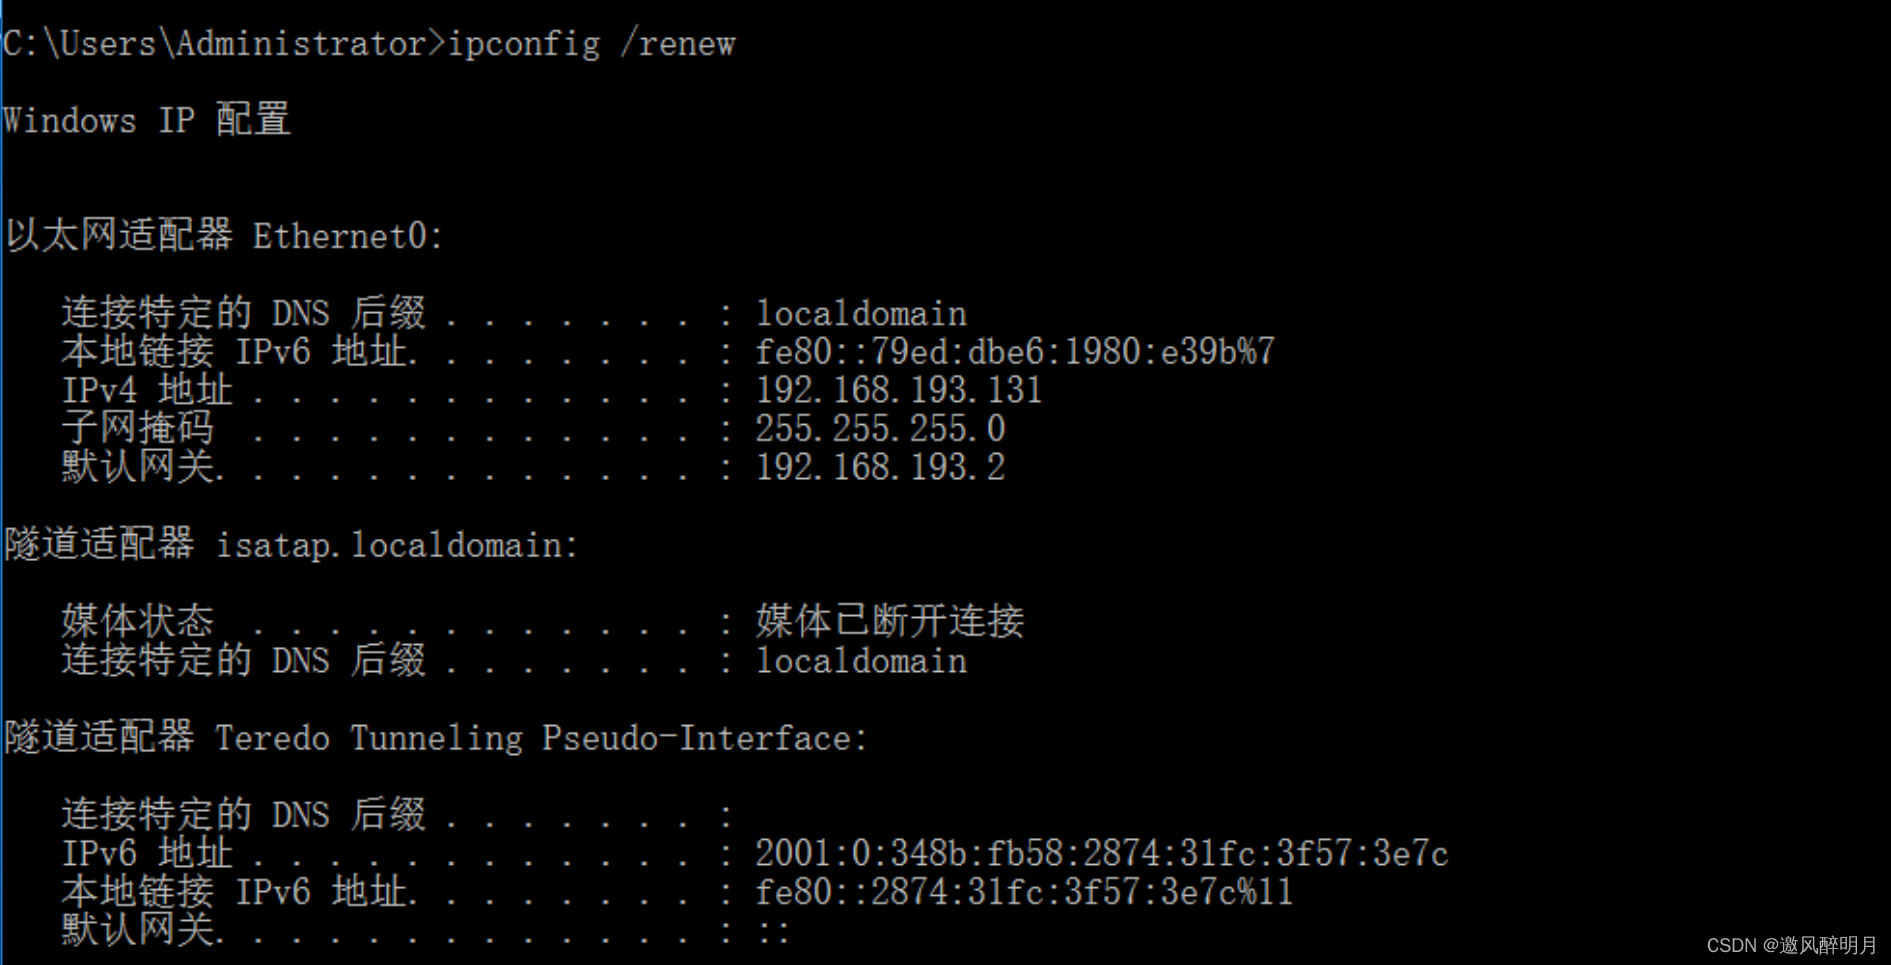Click the typed command ipconfig /renew
This screenshot has height=965, width=1891.
pos(591,44)
